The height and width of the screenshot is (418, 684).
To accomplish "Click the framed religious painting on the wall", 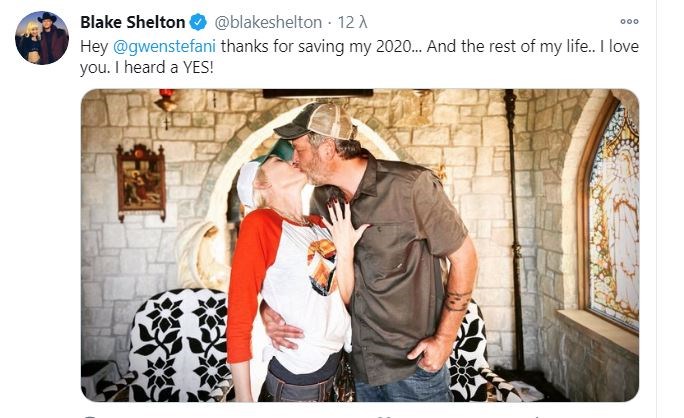I will (x=141, y=182).
